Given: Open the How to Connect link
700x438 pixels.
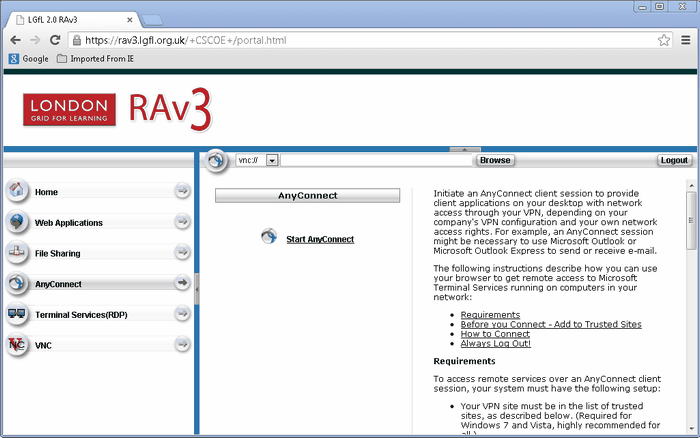Looking at the screenshot, I should 495,334.
